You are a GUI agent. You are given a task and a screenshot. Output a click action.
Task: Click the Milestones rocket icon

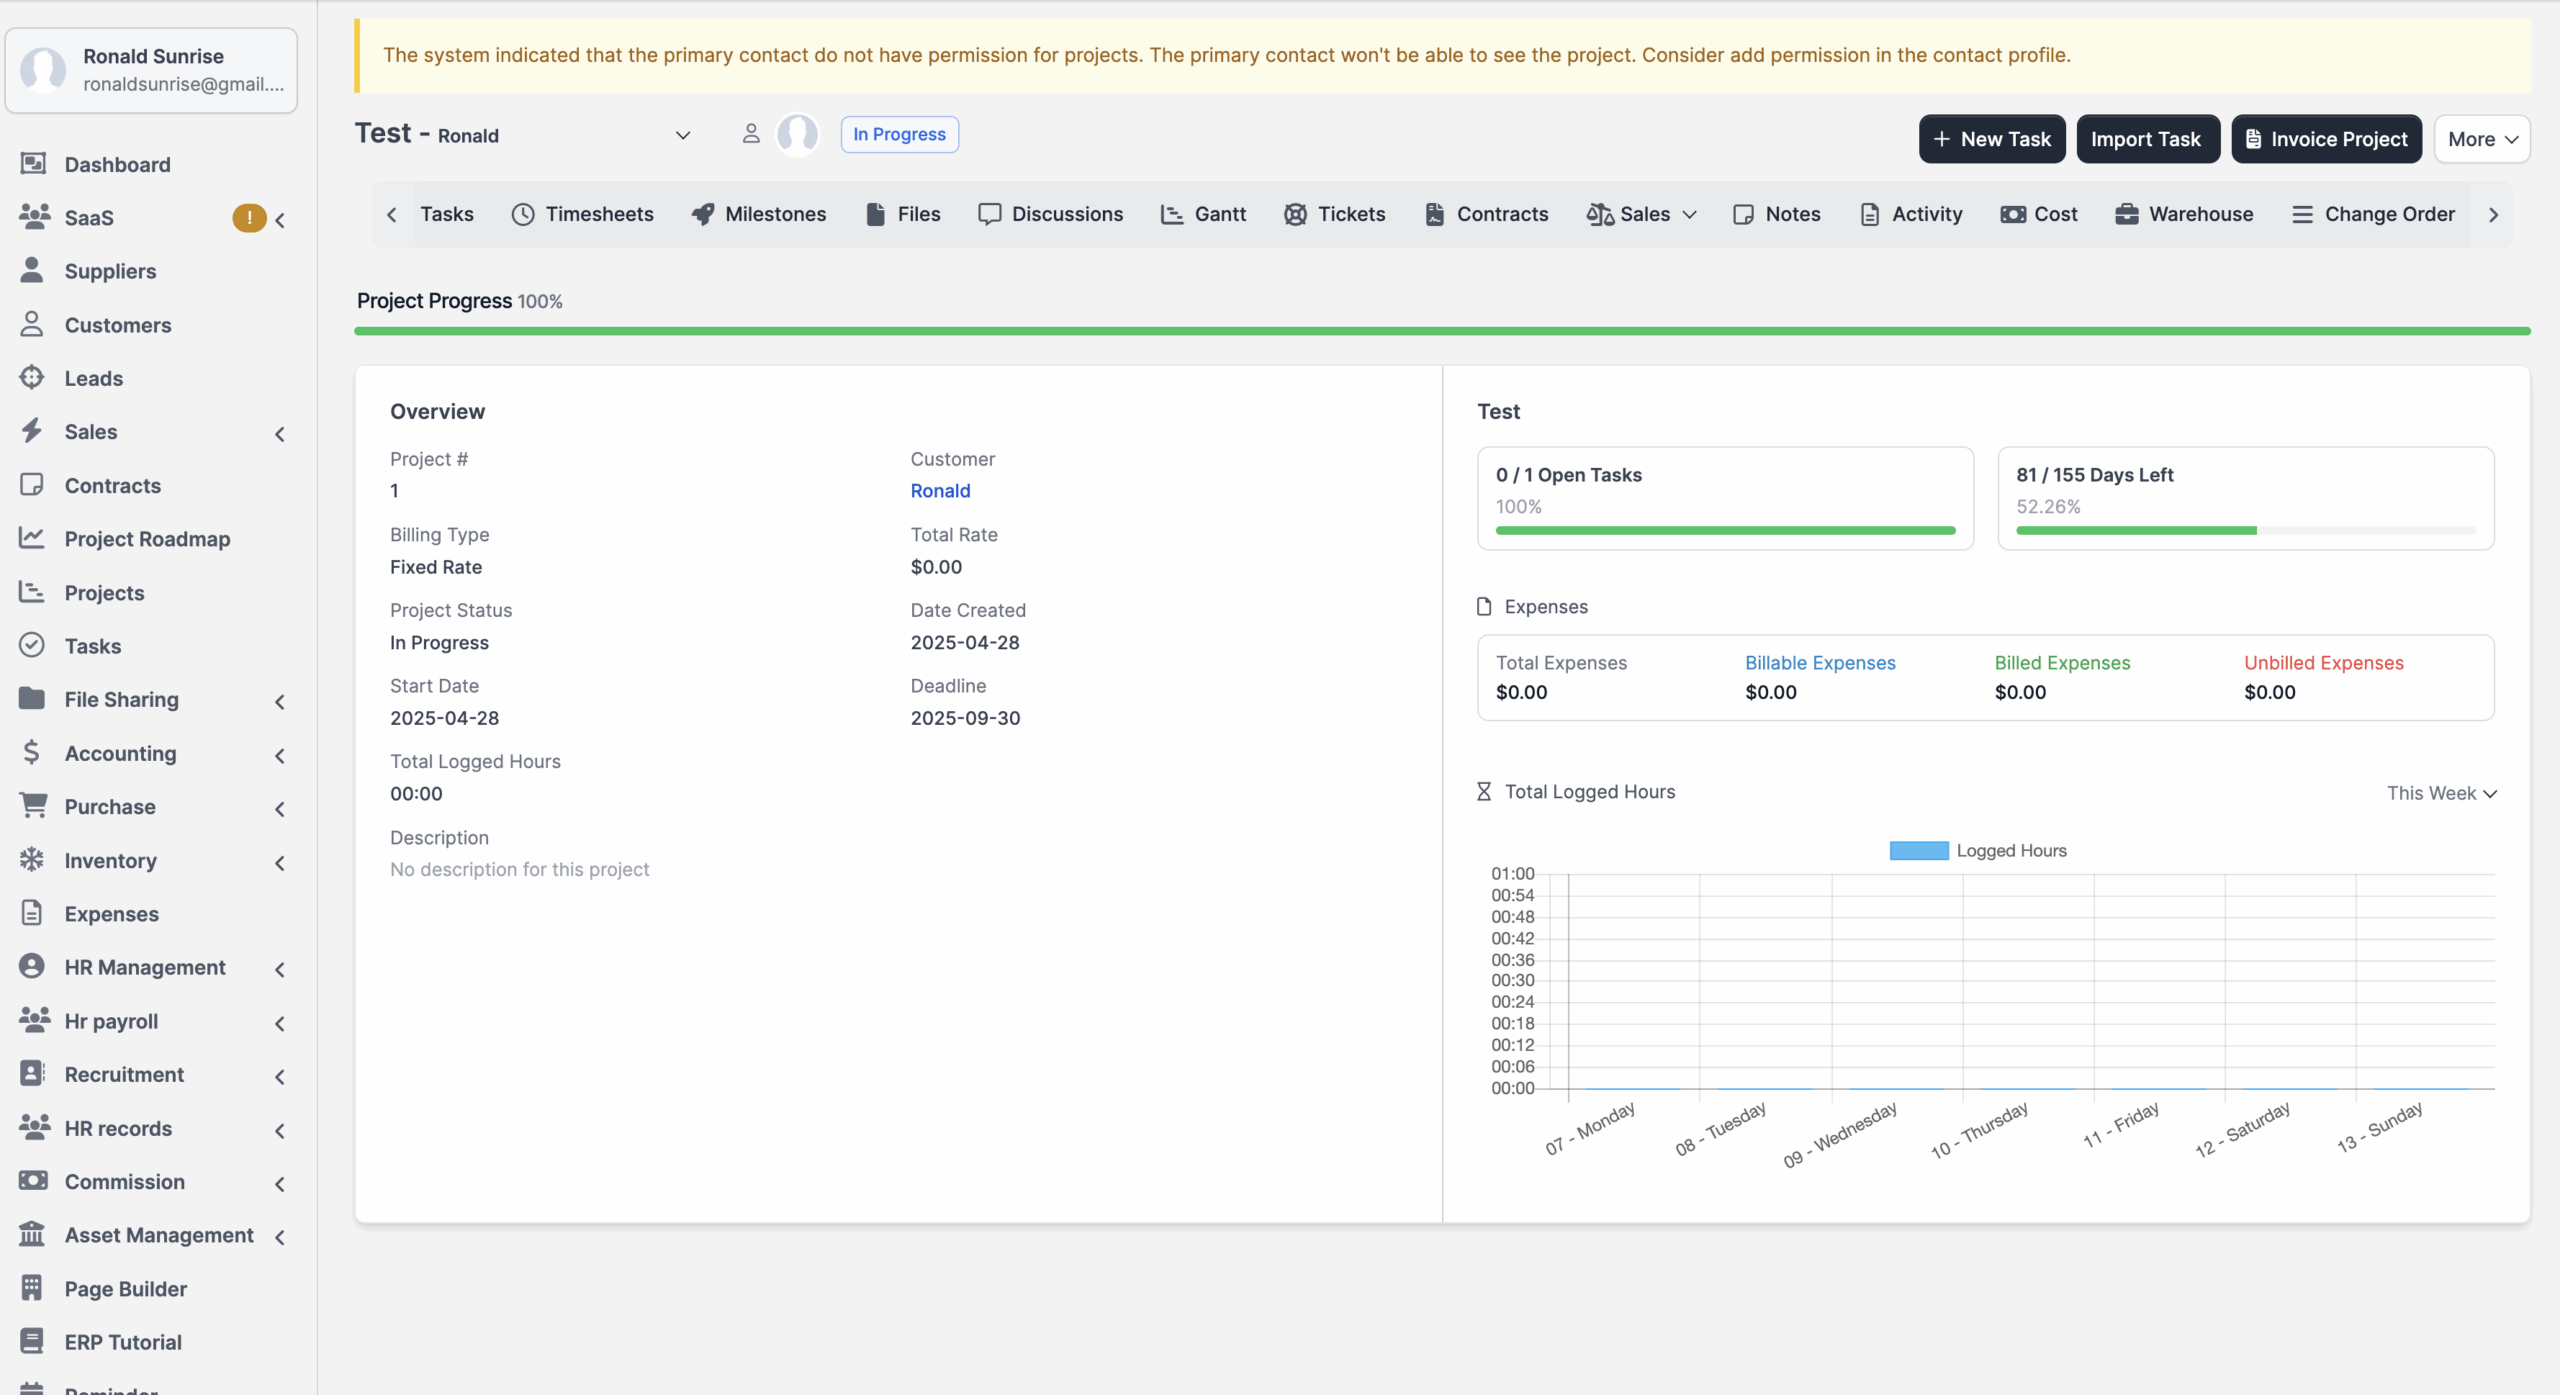[x=703, y=214]
